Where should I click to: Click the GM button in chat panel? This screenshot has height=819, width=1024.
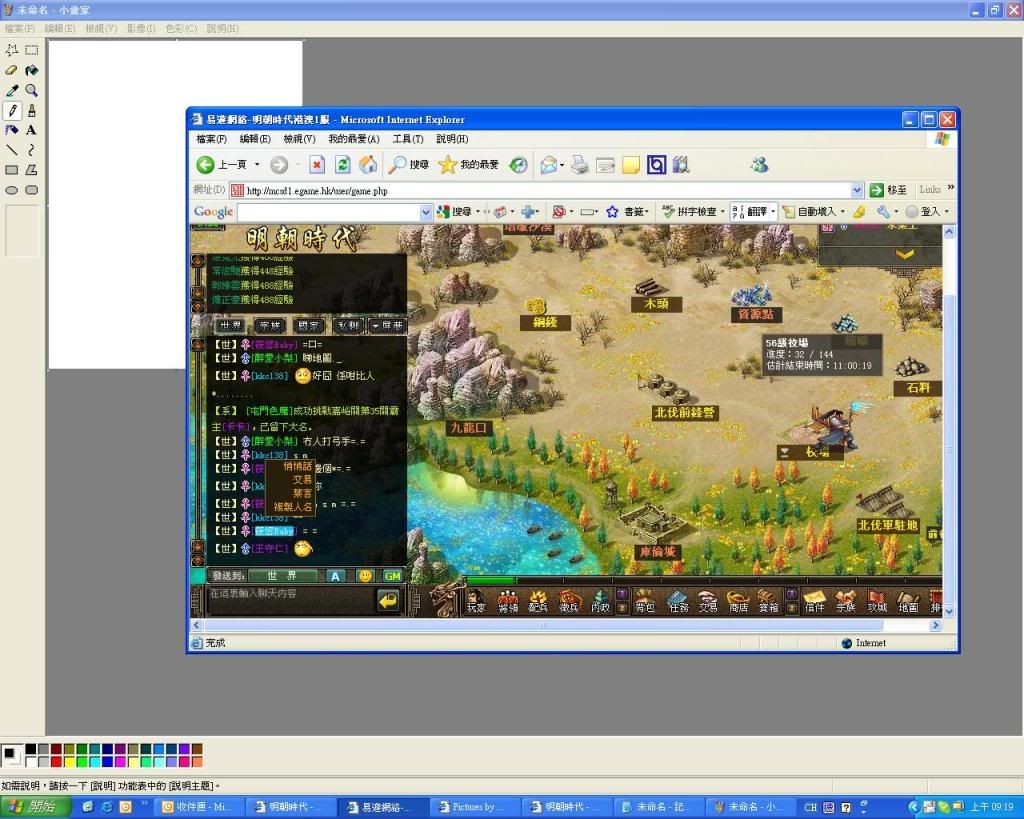[x=392, y=575]
